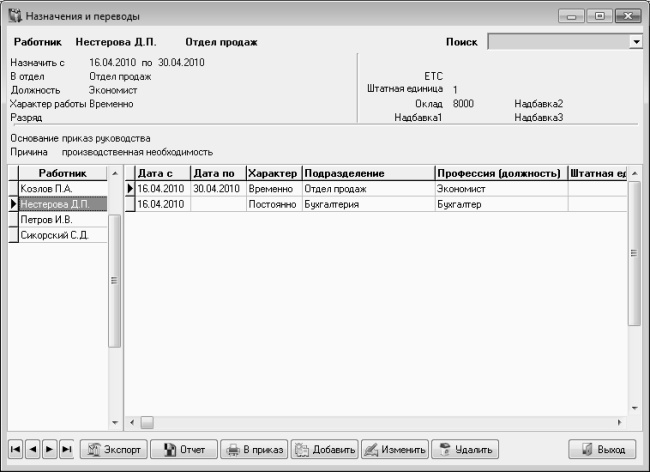
Task: Sort by the Дата с column header
Action: tap(162, 173)
